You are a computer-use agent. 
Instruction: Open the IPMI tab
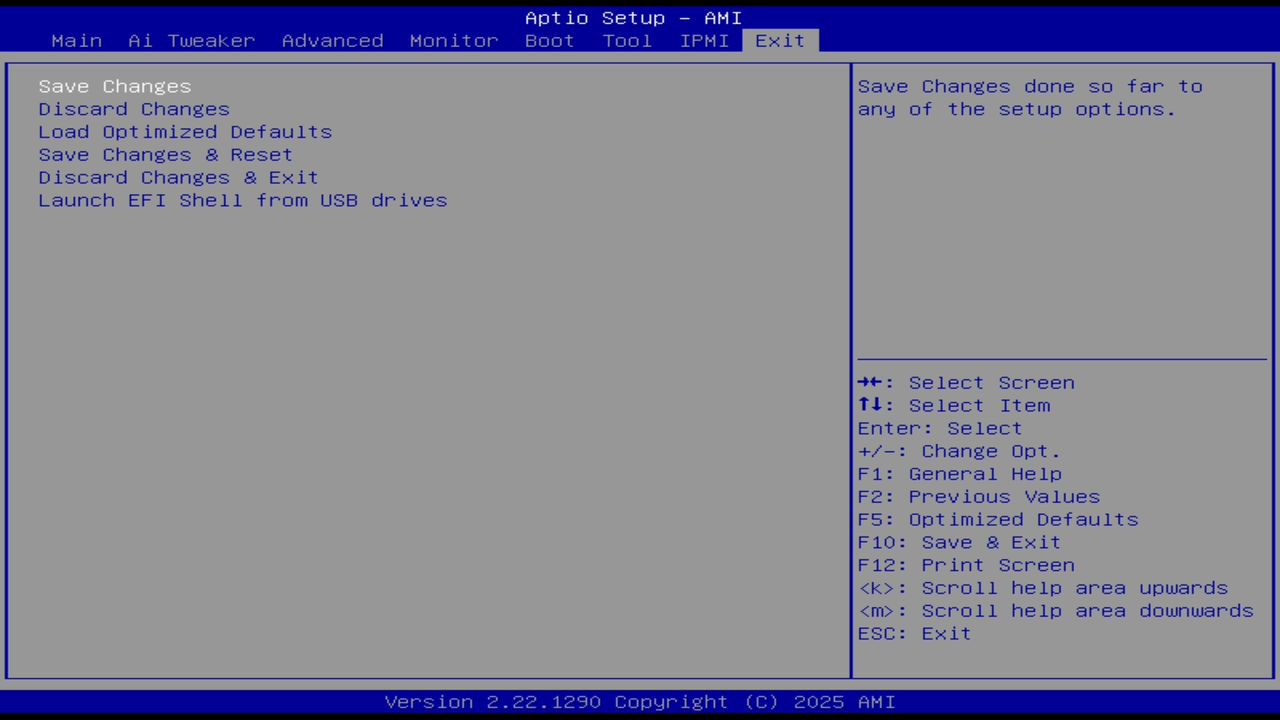point(704,40)
